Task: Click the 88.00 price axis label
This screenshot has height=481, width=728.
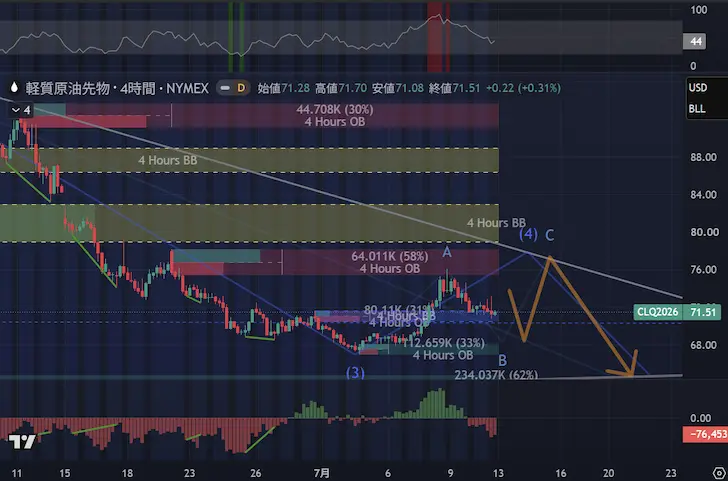Action: (x=703, y=157)
